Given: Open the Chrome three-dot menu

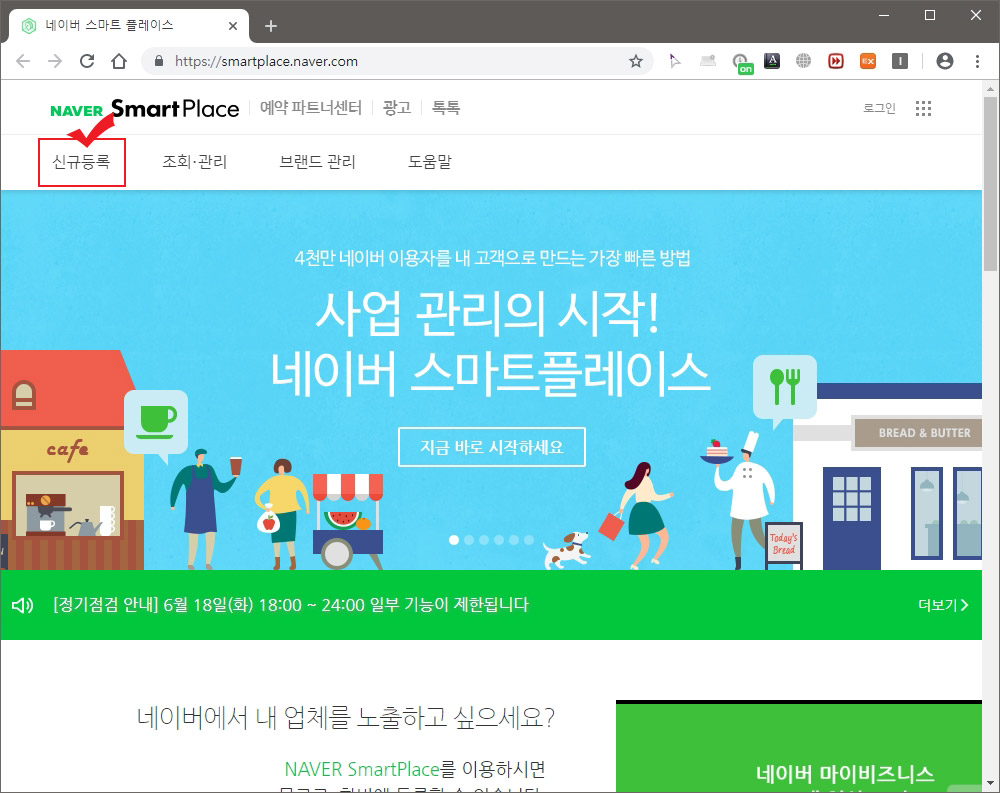Looking at the screenshot, I should point(977,61).
